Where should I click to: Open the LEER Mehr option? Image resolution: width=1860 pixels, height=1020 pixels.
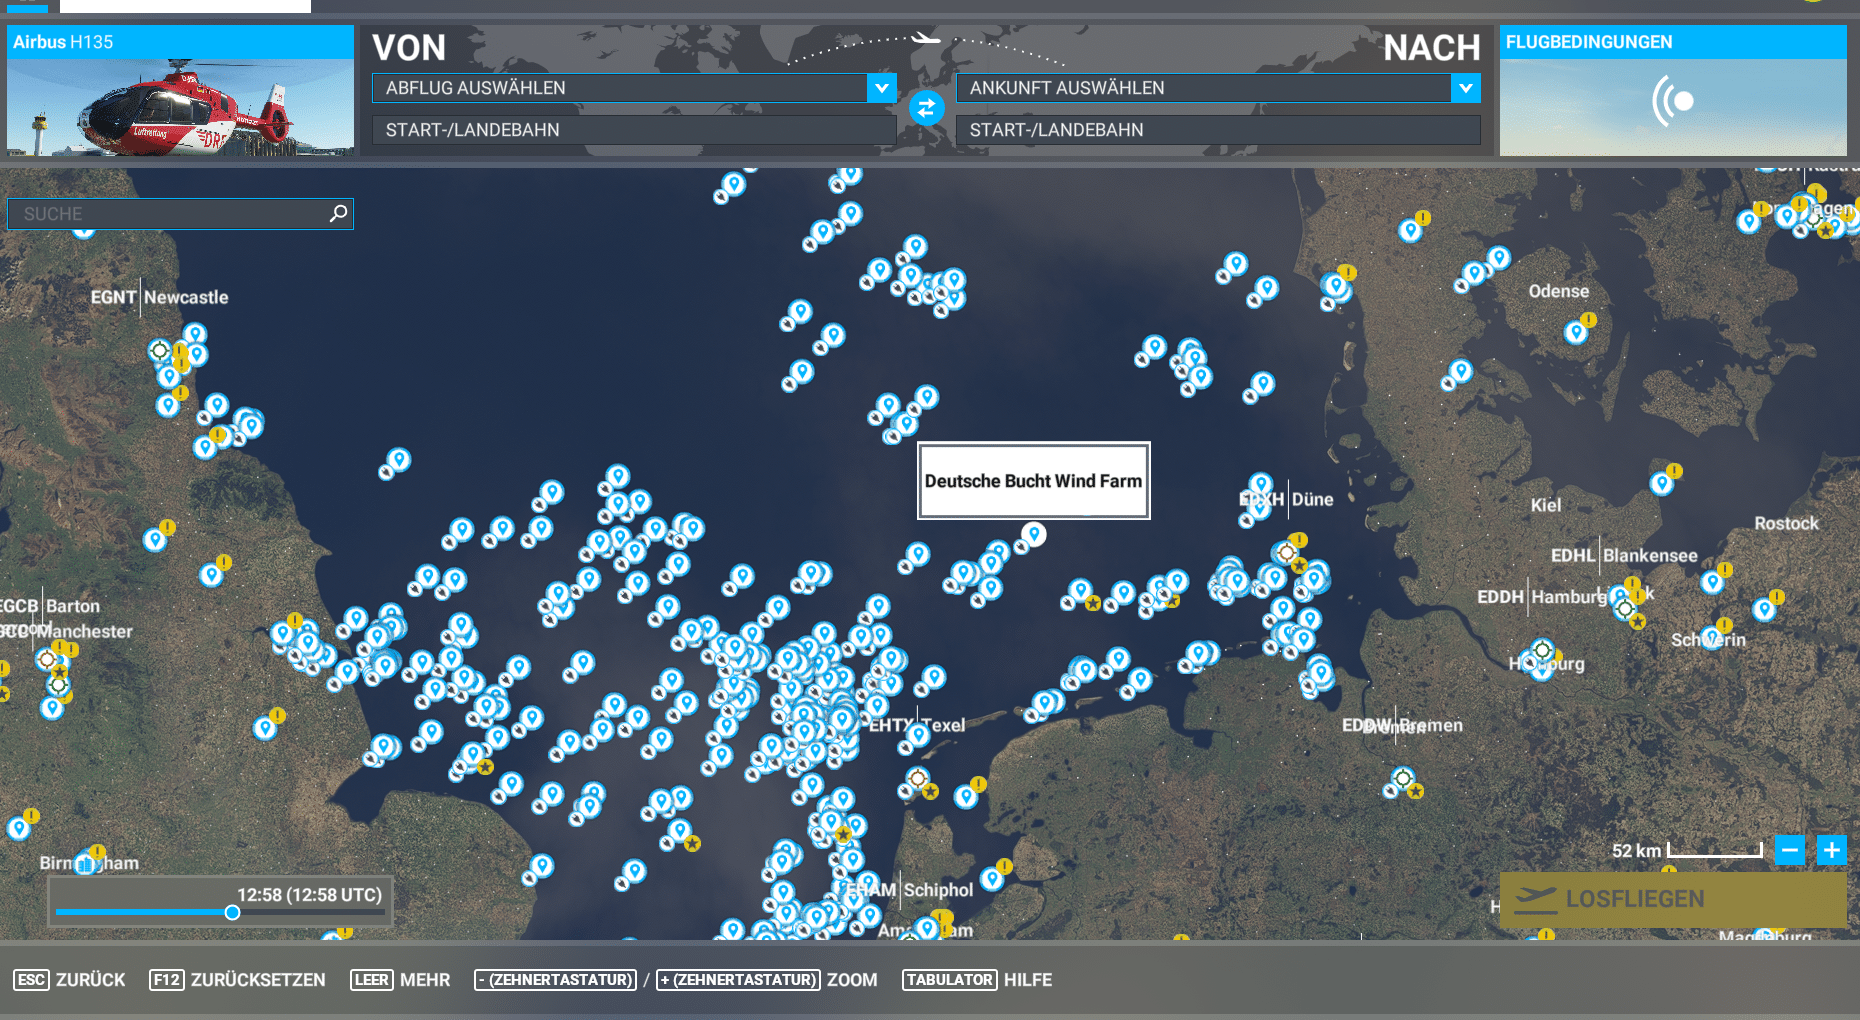click(400, 980)
